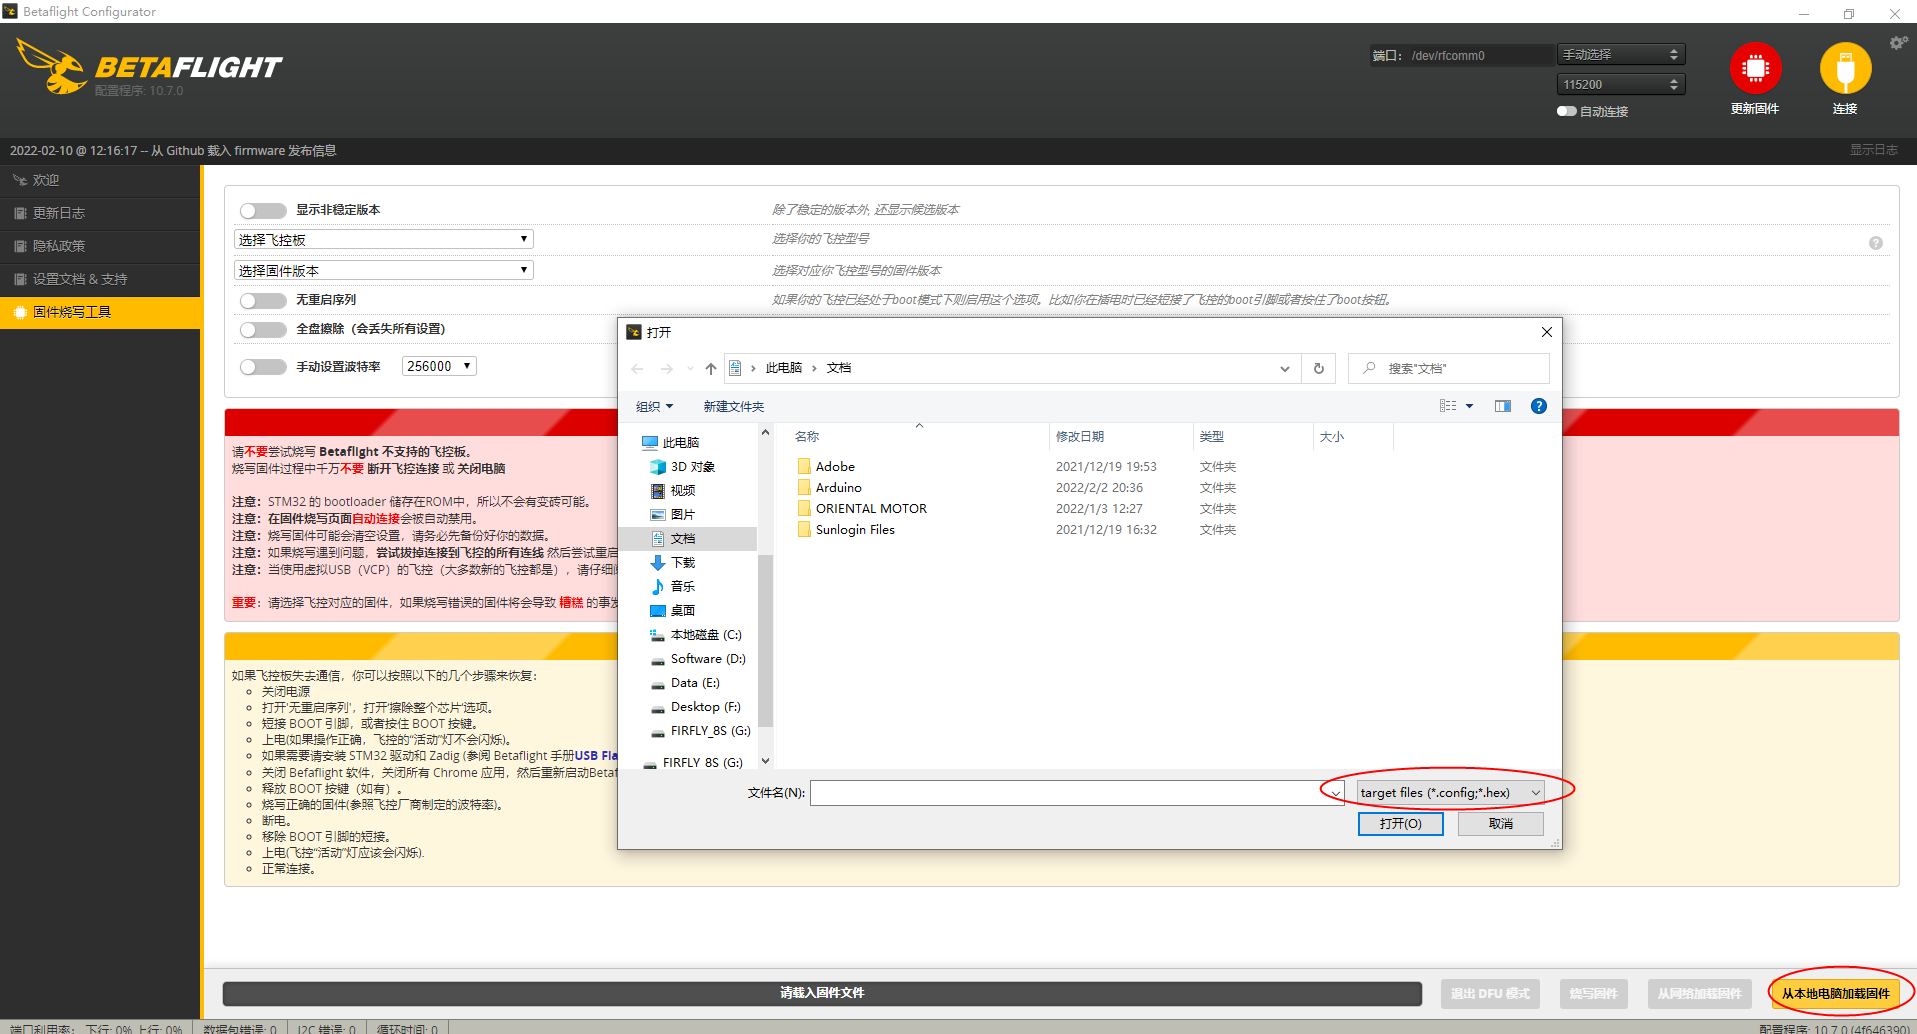
Task: Select Desktop (F:) drive
Action: [705, 707]
